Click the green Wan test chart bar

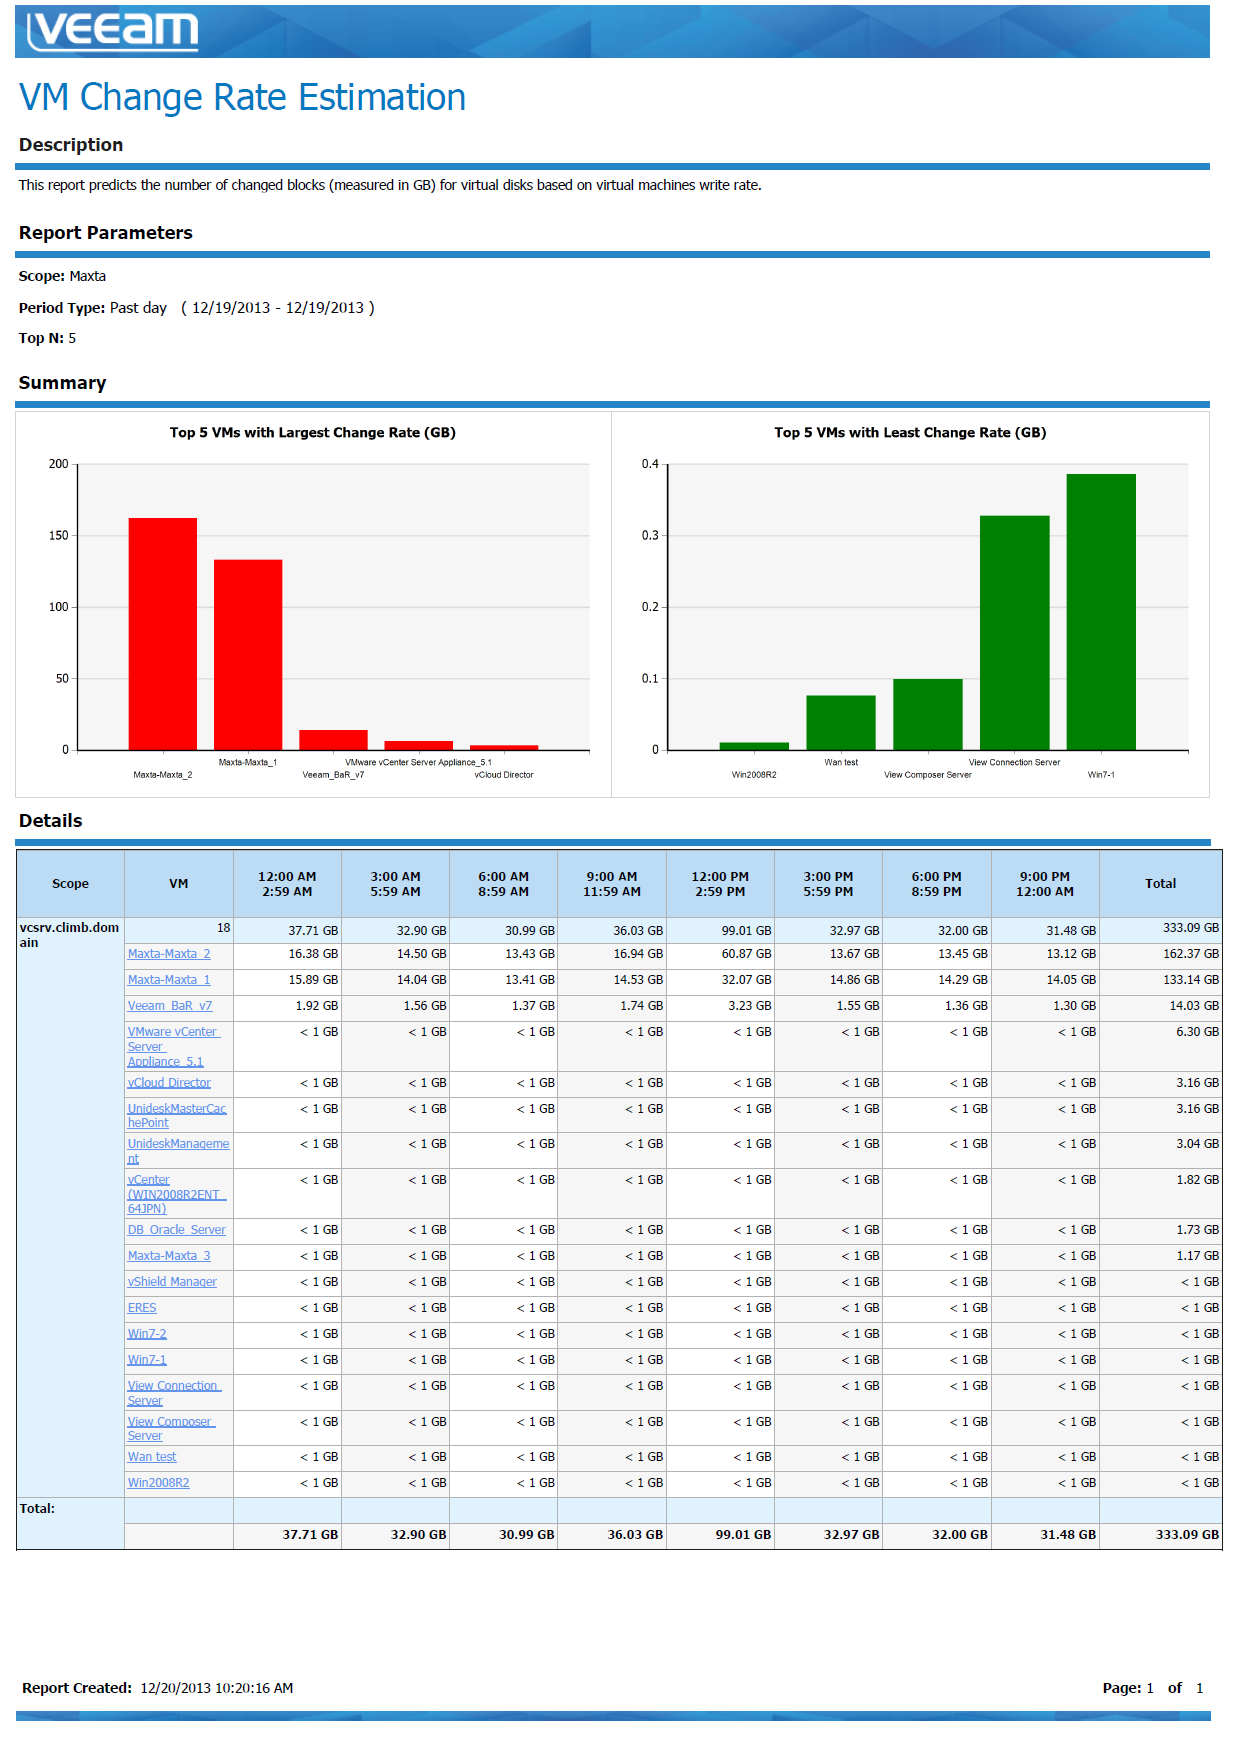click(841, 723)
